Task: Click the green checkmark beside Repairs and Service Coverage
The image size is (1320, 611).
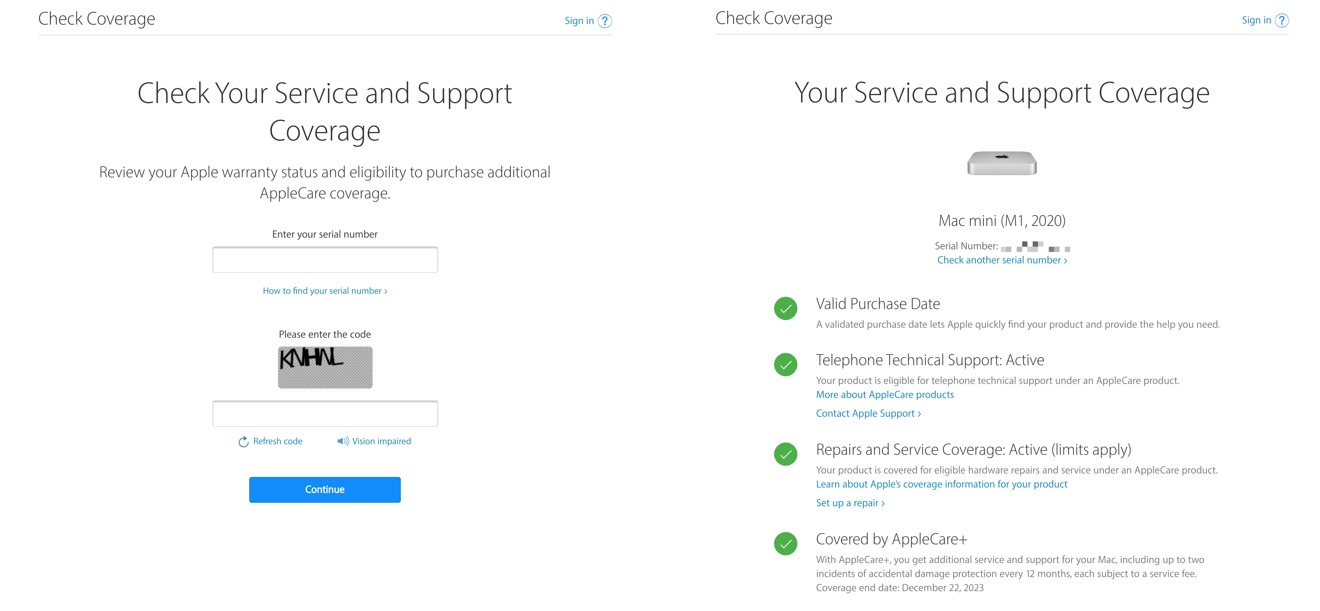Action: (x=786, y=455)
